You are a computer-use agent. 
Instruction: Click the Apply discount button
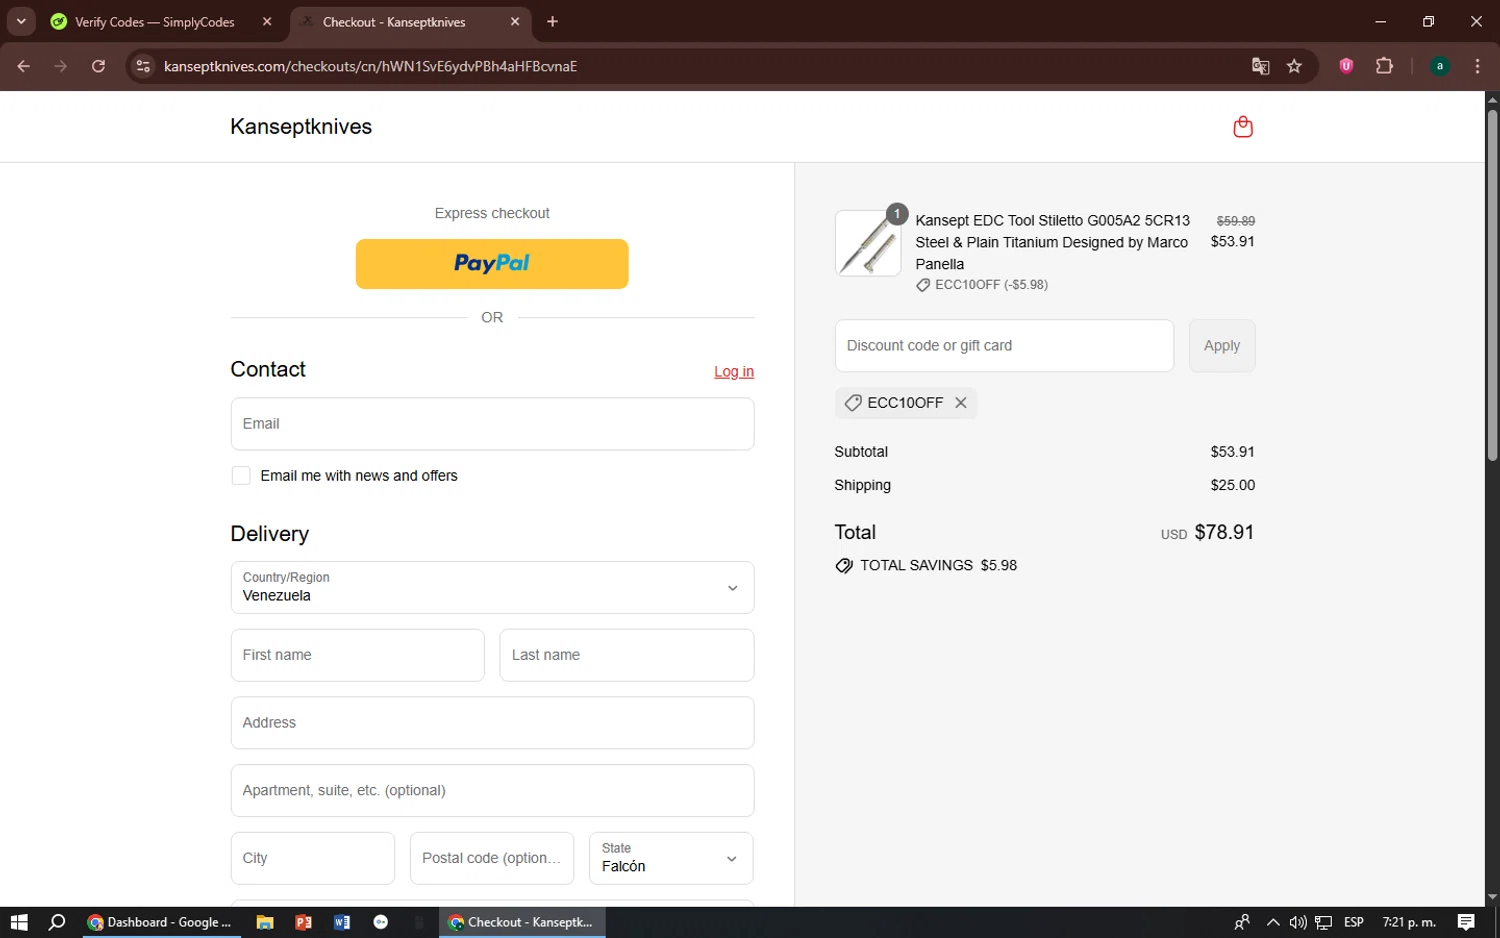coord(1222,346)
